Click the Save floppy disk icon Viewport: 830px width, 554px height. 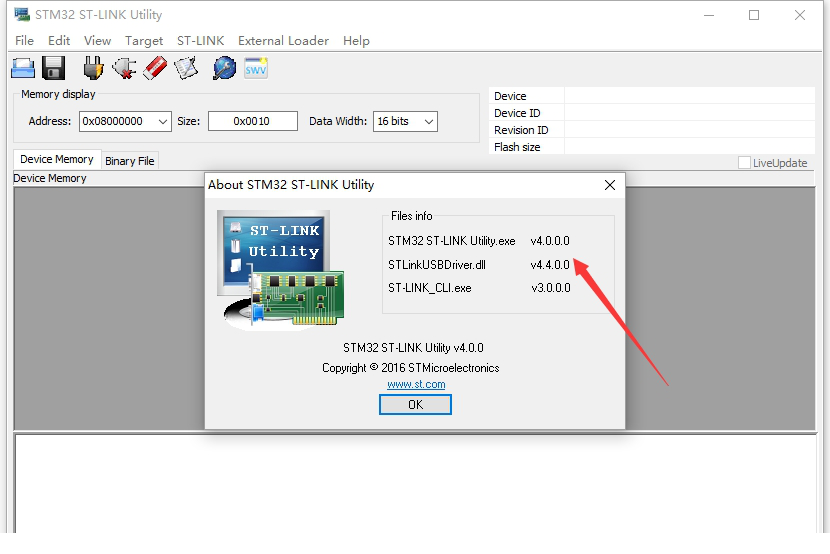53,68
